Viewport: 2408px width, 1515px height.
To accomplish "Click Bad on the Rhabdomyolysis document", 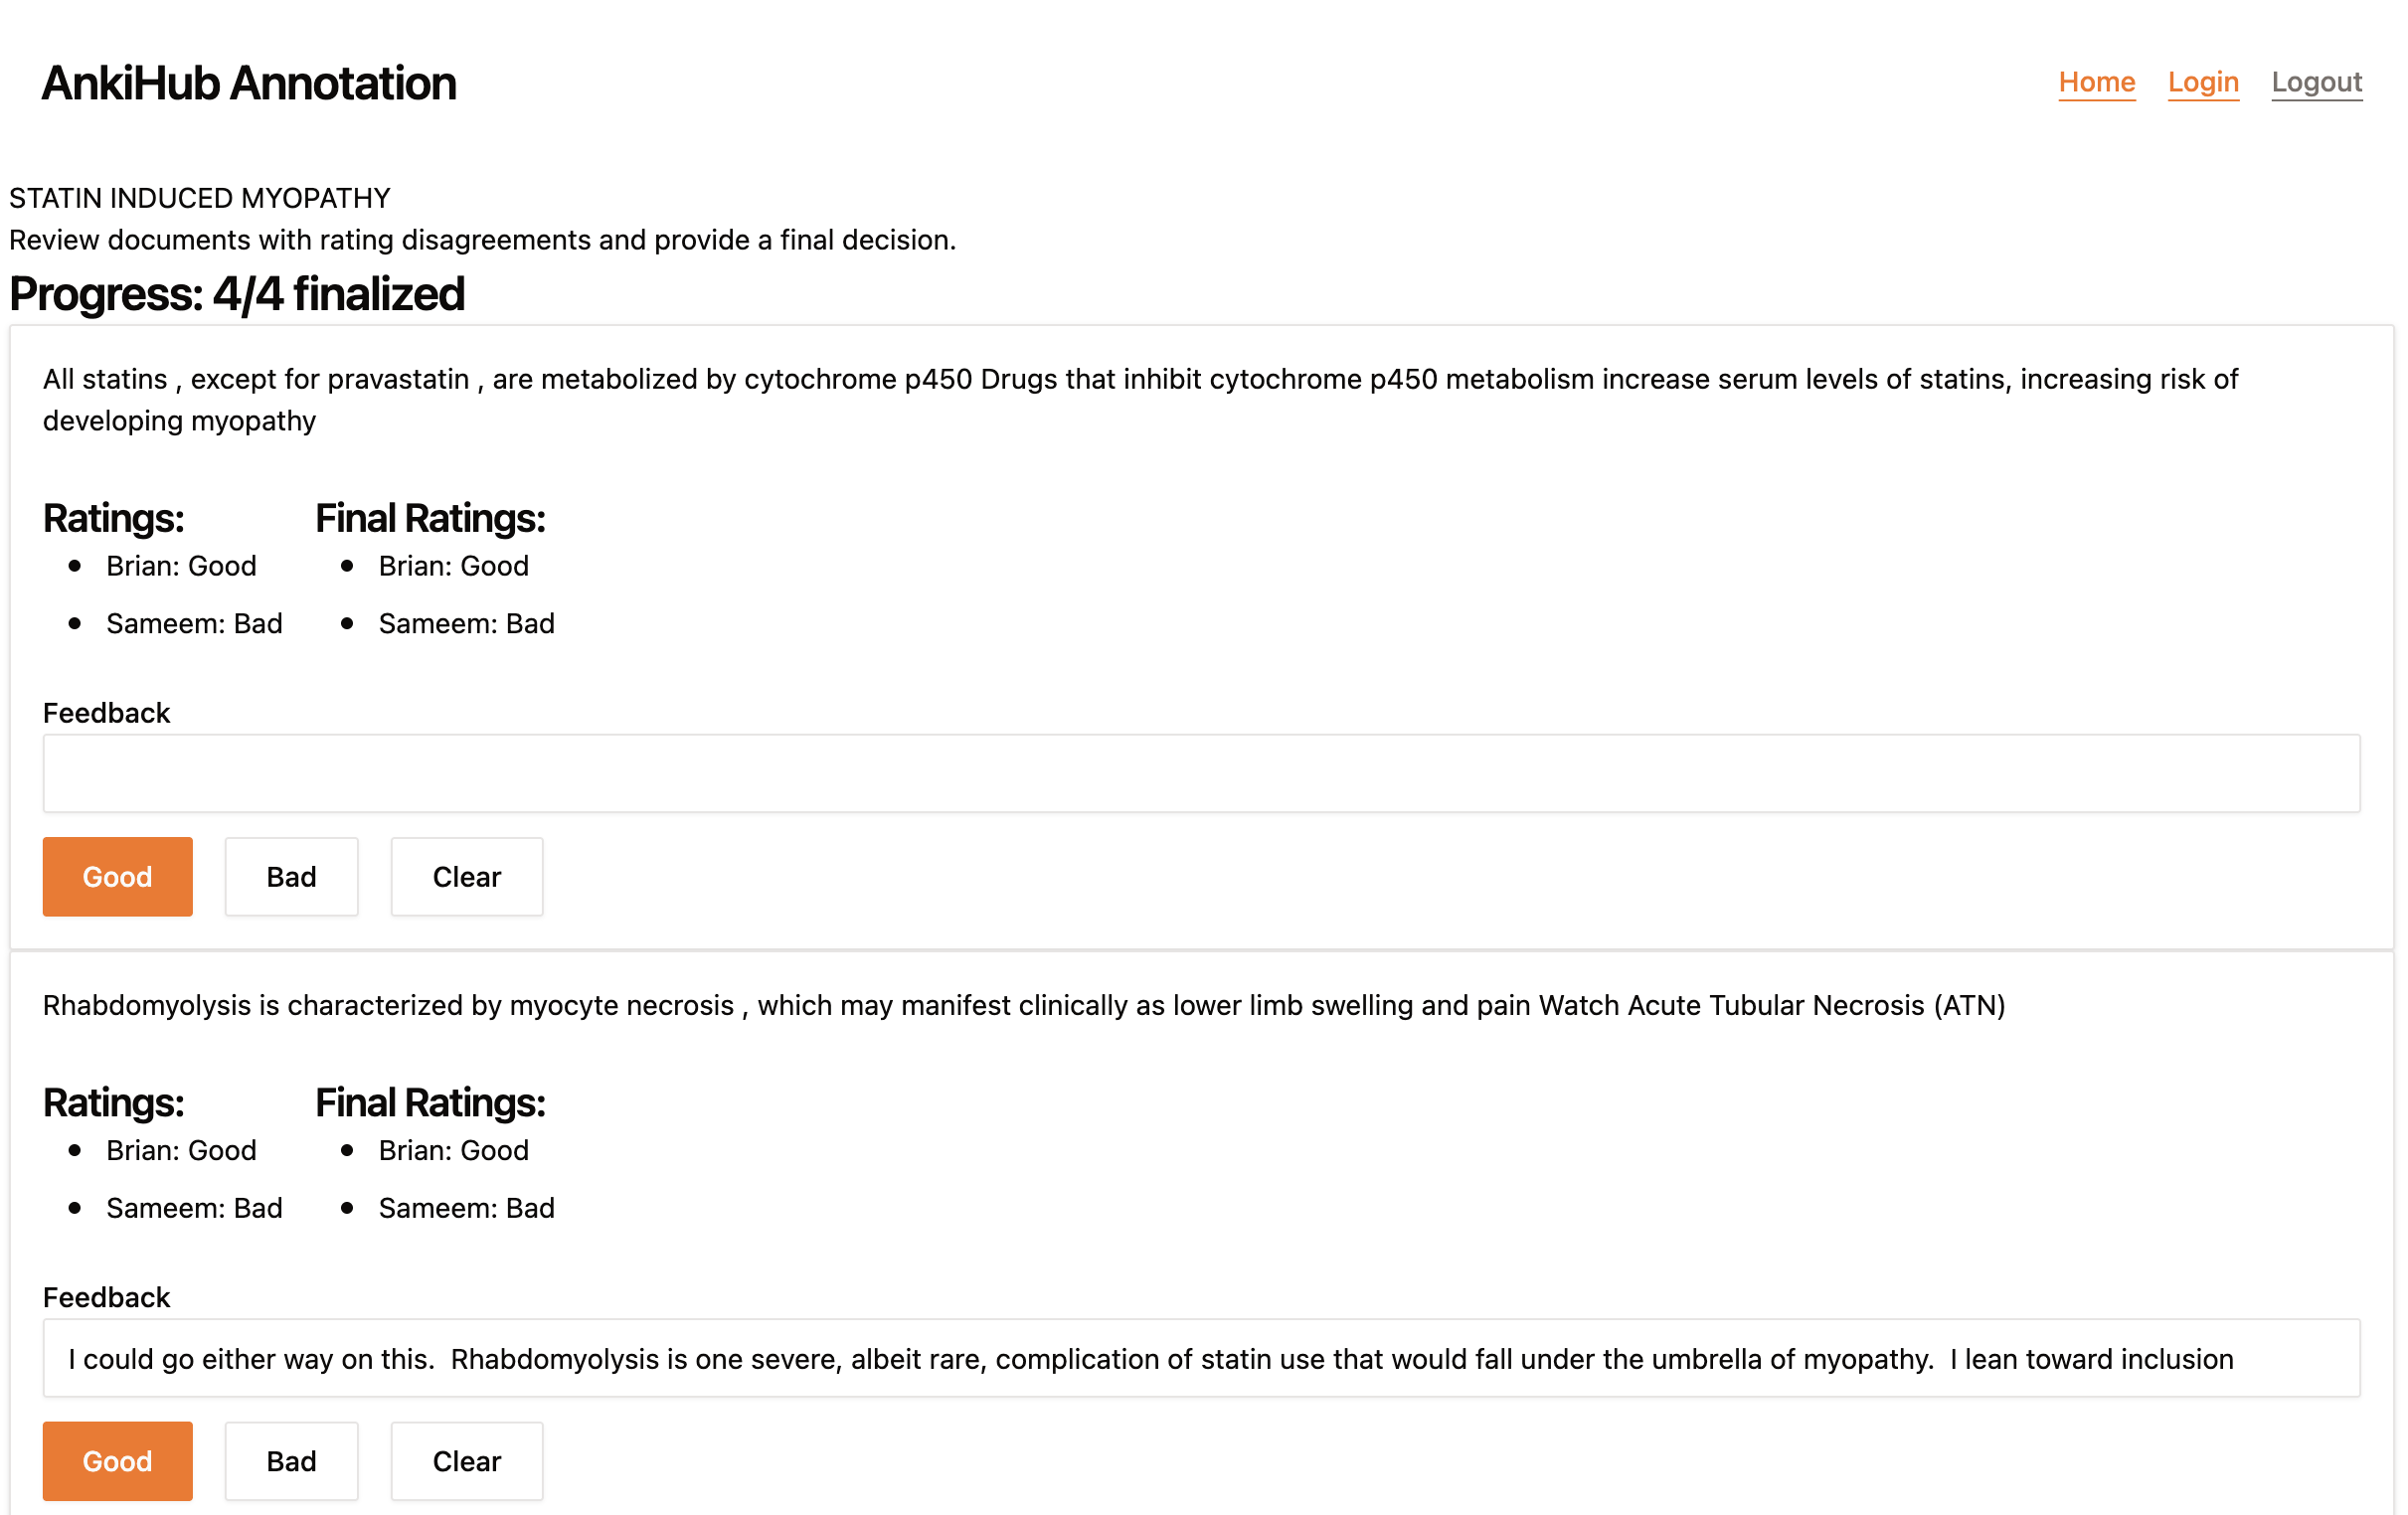I will 291,1461.
